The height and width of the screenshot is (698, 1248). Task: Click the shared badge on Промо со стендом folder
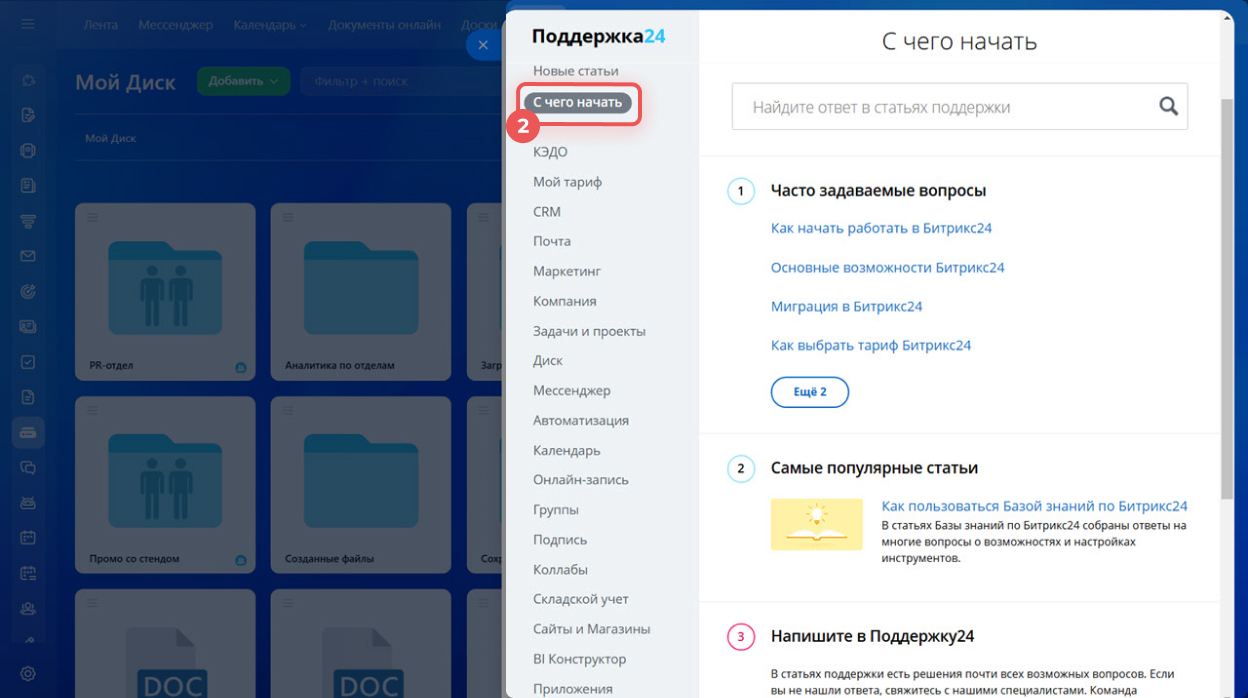[241, 560]
